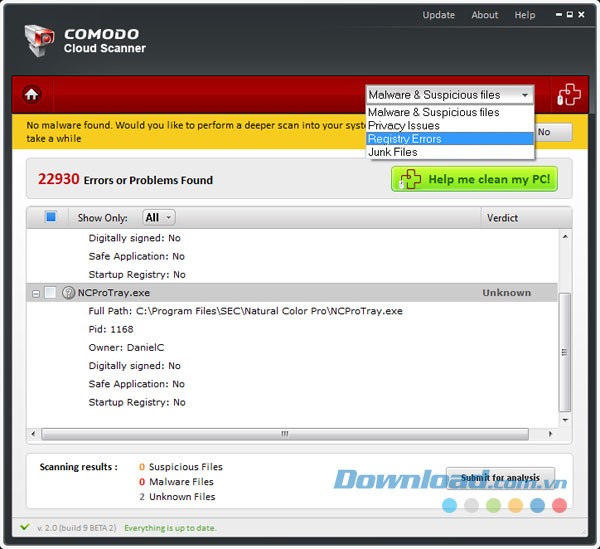Click the Unknown verdict of NCProTray.exe
This screenshot has width=600, height=549.
[506, 293]
